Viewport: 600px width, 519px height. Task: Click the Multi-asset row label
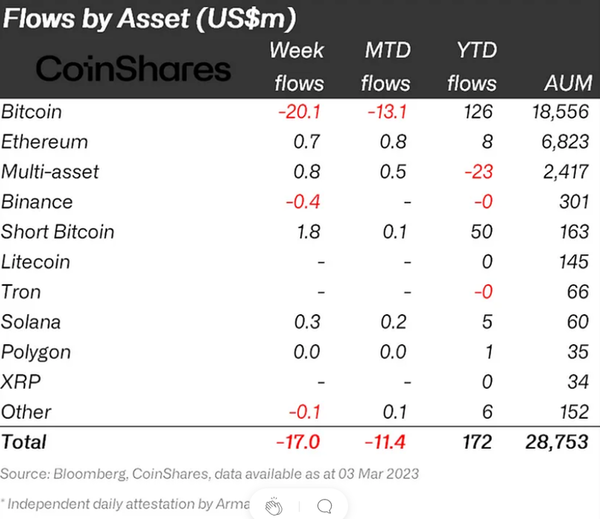coord(50,172)
